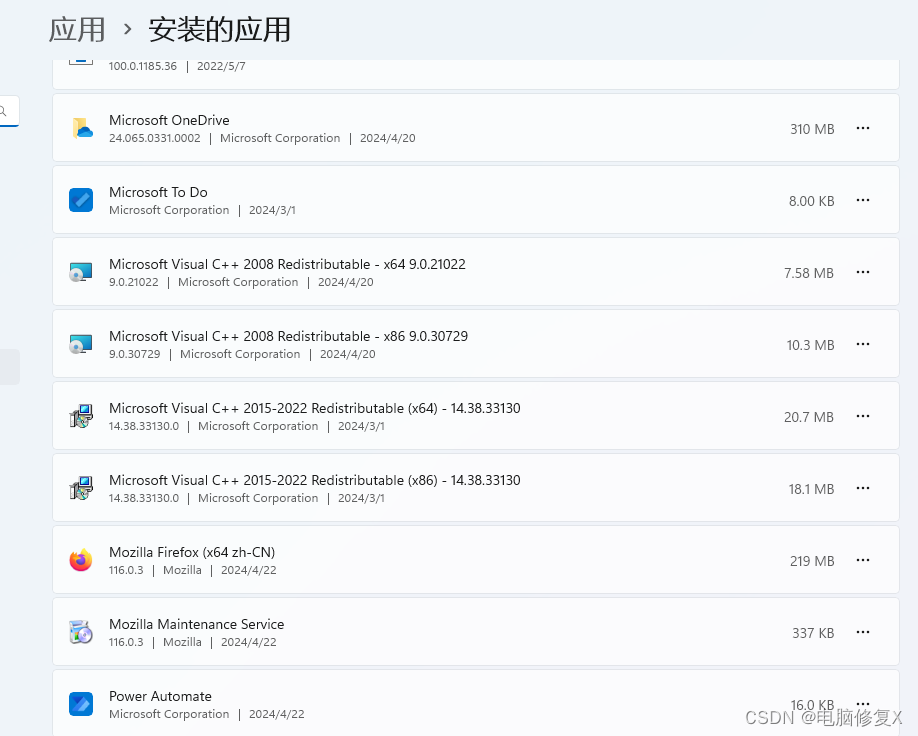Click the Visual C++ 2008 x64 icon
The image size is (918, 736).
click(x=81, y=272)
